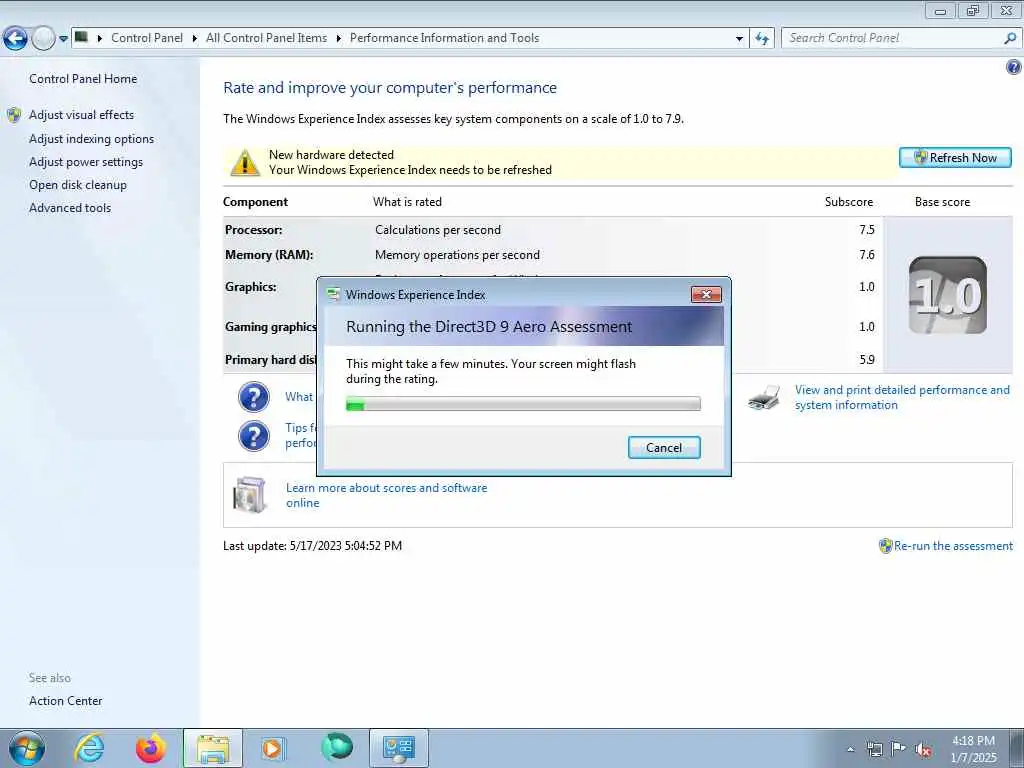Show hidden tray icons arrow
Image resolution: width=1024 pixels, height=768 pixels.
(x=850, y=749)
